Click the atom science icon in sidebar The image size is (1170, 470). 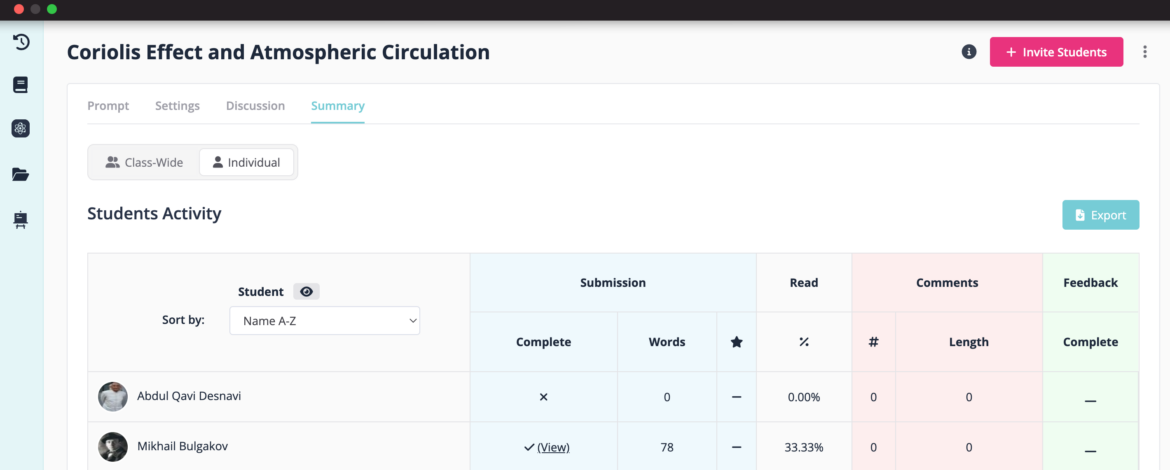tap(21, 129)
